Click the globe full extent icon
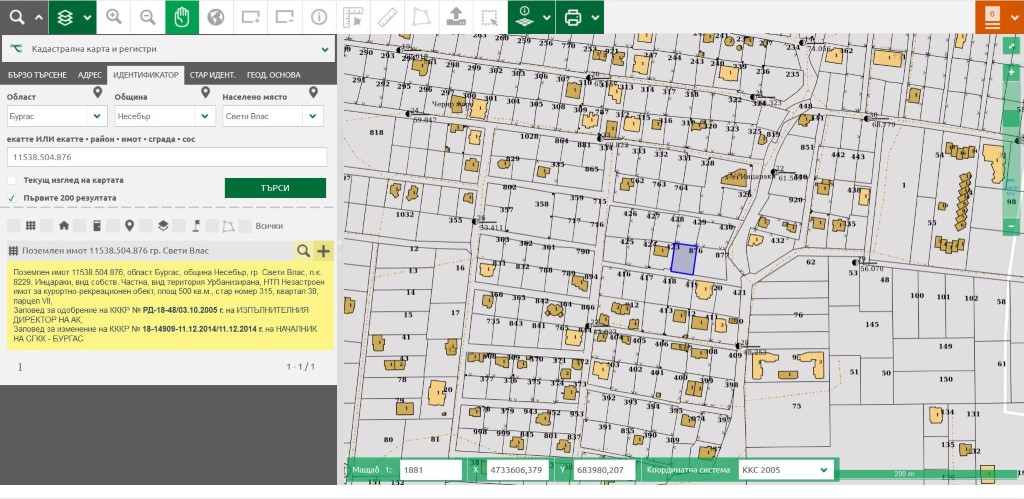 [x=216, y=17]
